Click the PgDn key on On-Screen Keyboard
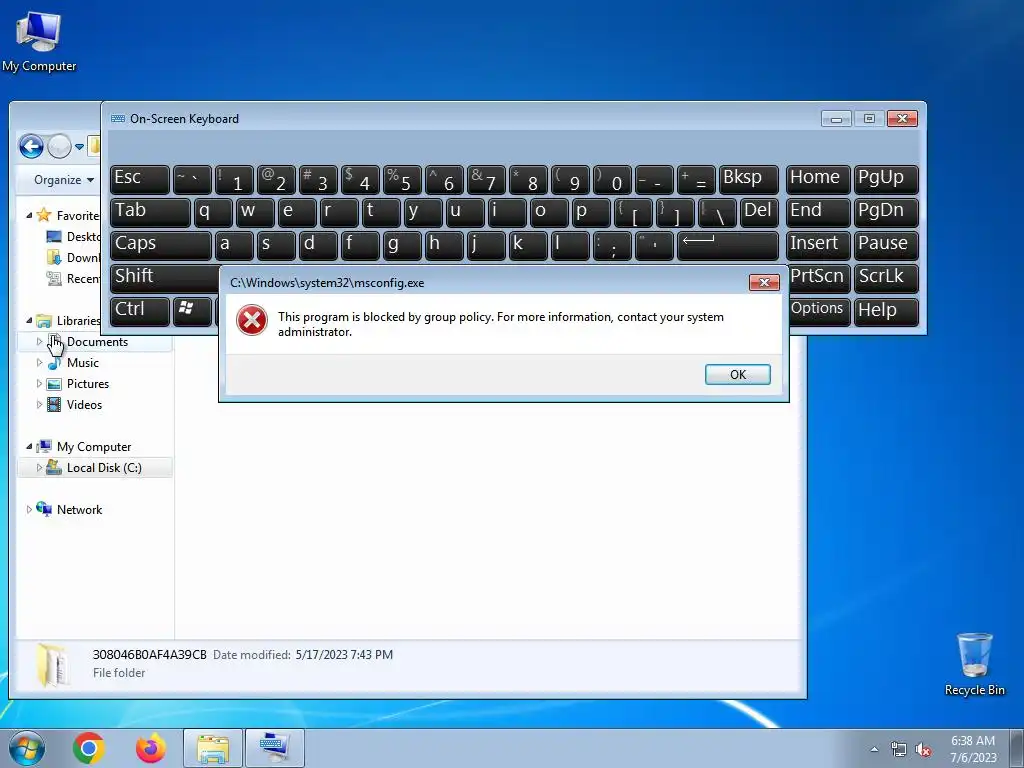 [x=886, y=212]
